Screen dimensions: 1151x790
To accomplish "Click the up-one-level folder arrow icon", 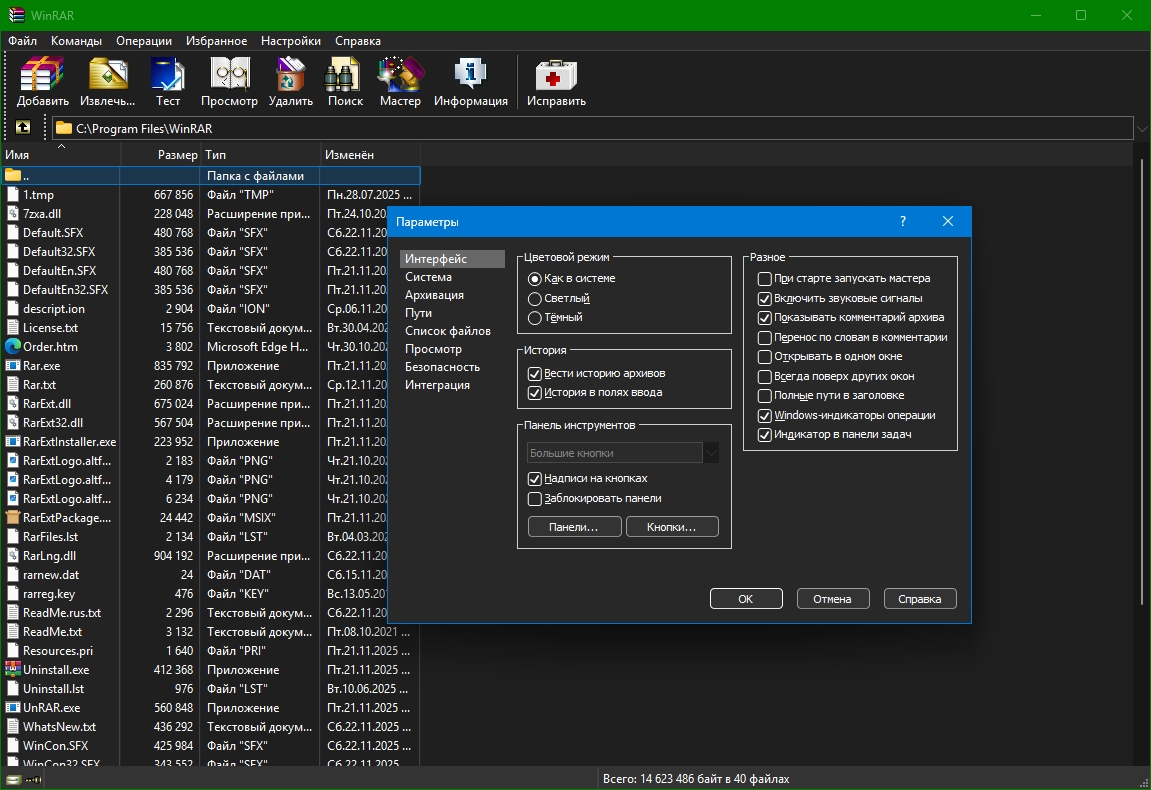I will click(x=23, y=128).
